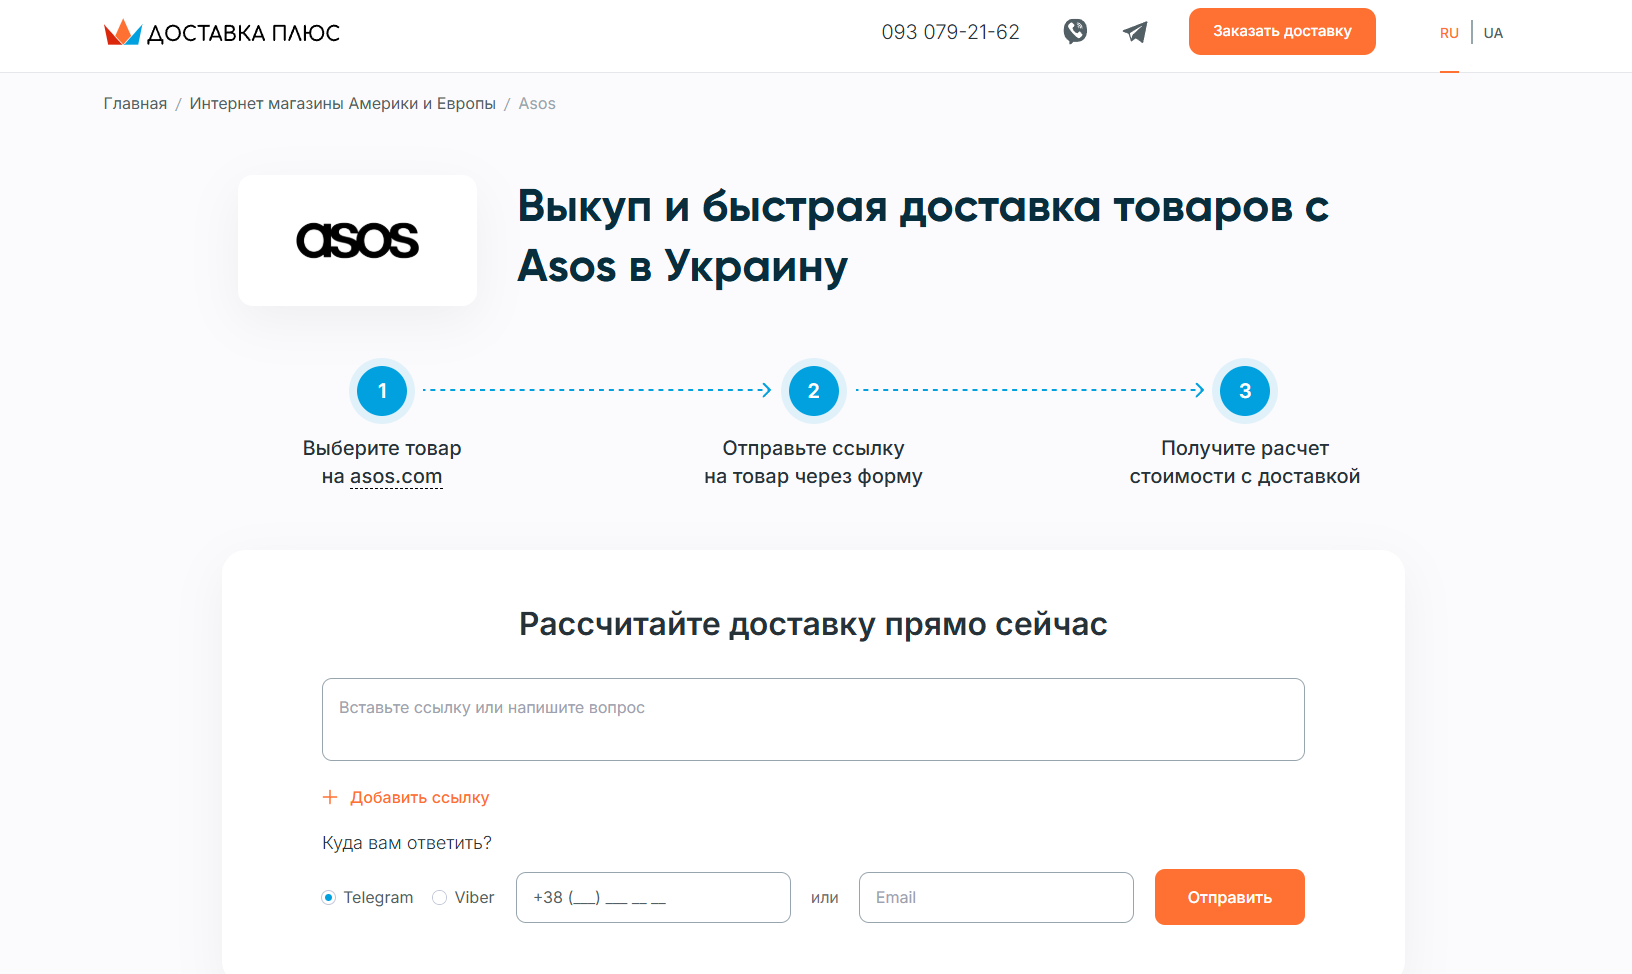Select the Telegram radio option
Viewport: 1632px width, 974px height.
pos(328,898)
